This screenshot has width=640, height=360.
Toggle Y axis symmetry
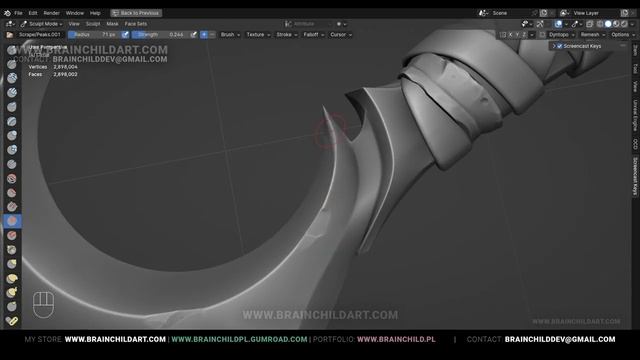[x=517, y=35]
